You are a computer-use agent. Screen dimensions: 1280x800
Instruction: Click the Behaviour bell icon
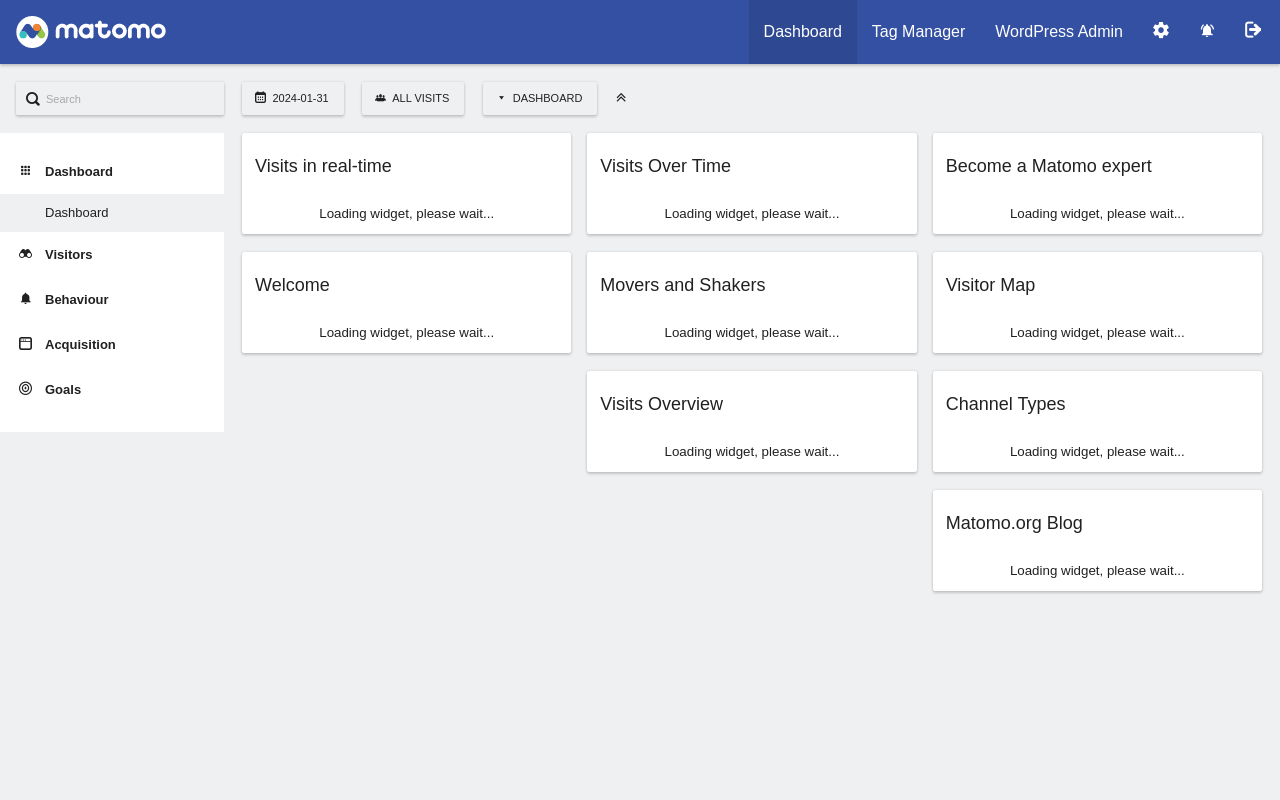25,299
